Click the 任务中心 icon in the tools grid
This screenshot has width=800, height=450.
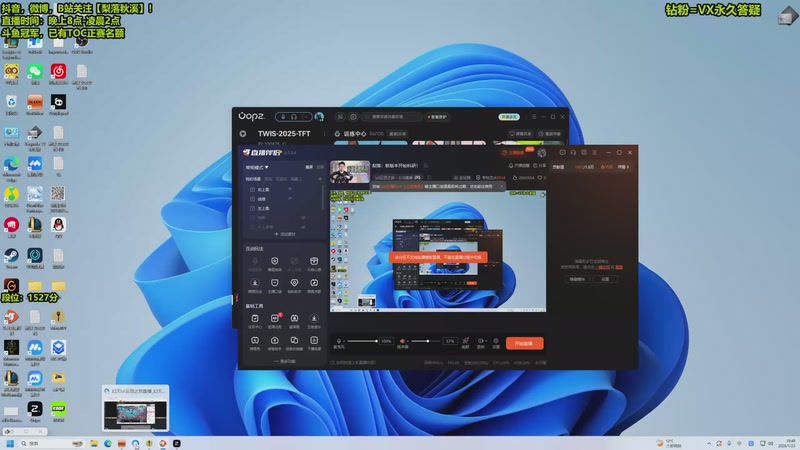point(255,318)
